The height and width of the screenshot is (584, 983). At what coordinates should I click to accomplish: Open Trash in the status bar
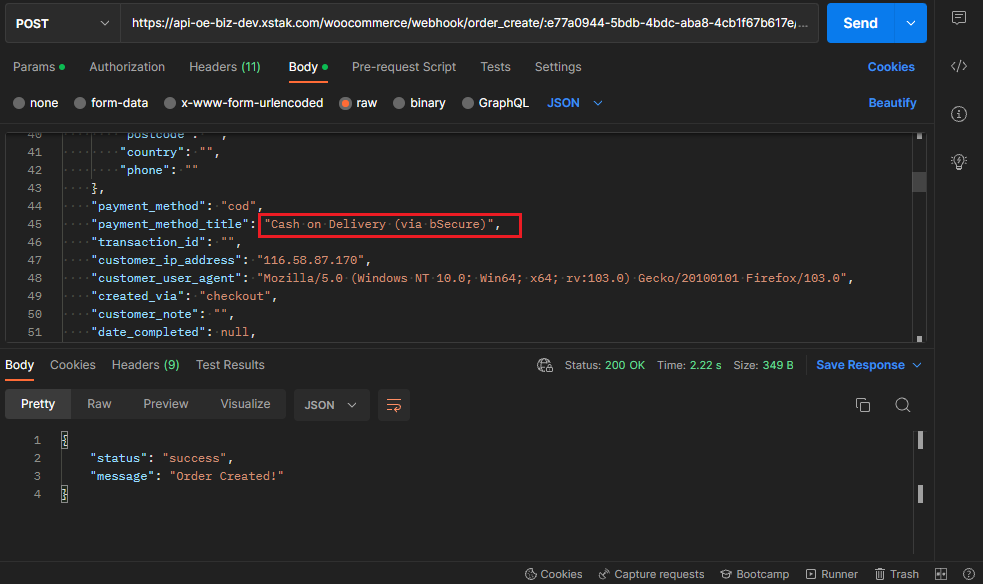pyautogui.click(x=896, y=574)
